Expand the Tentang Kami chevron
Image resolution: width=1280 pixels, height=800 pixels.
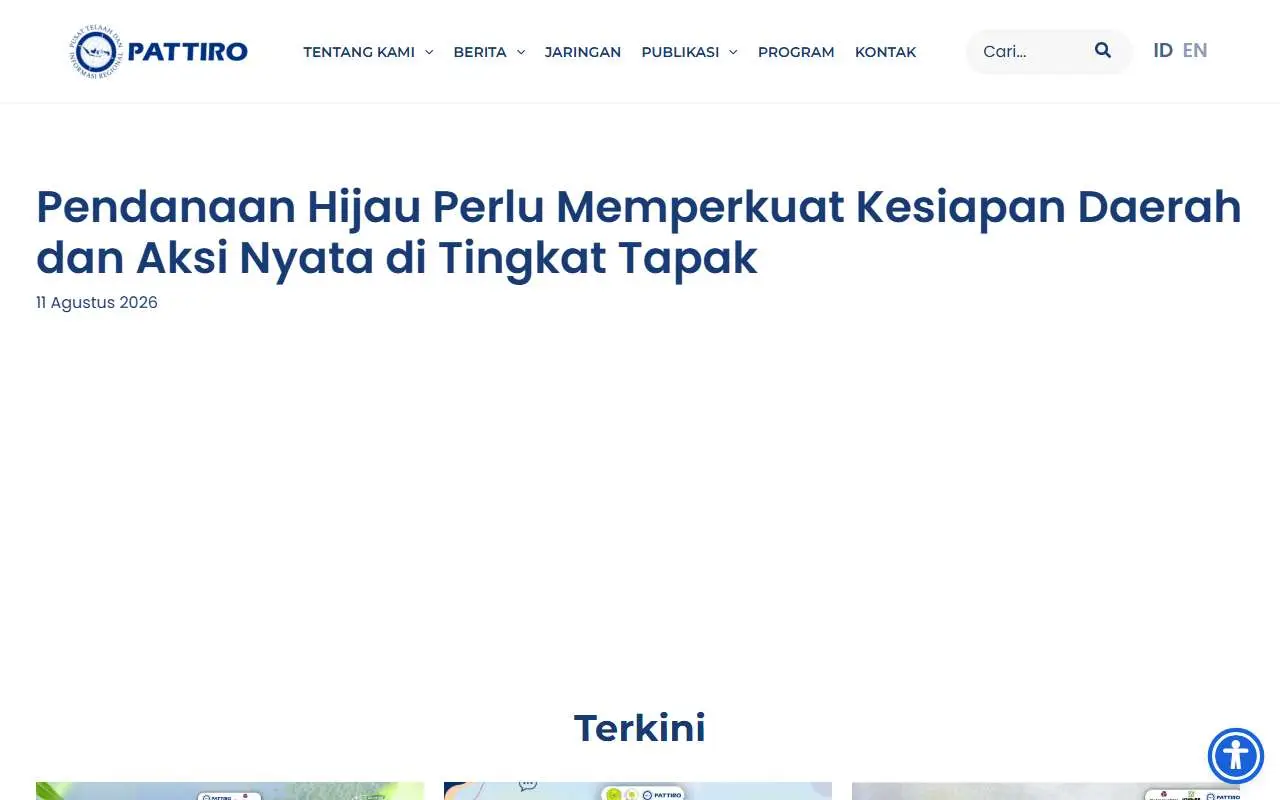tap(429, 52)
